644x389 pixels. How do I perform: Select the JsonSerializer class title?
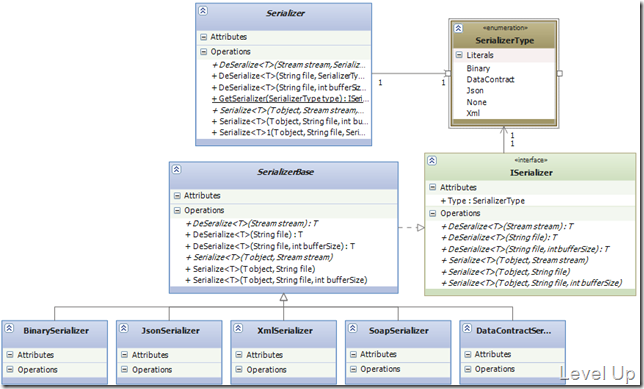[x=170, y=331]
